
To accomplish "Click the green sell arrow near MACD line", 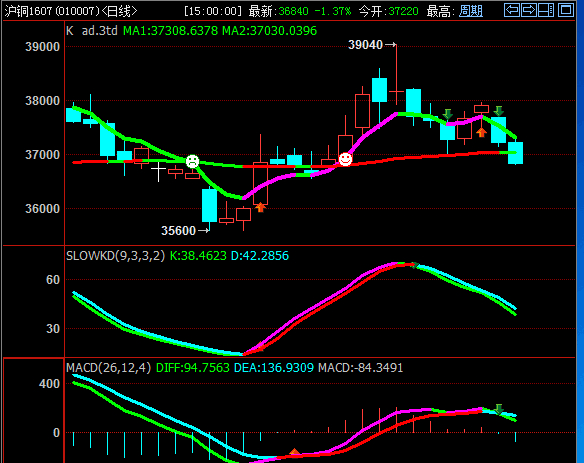I will (499, 409).
